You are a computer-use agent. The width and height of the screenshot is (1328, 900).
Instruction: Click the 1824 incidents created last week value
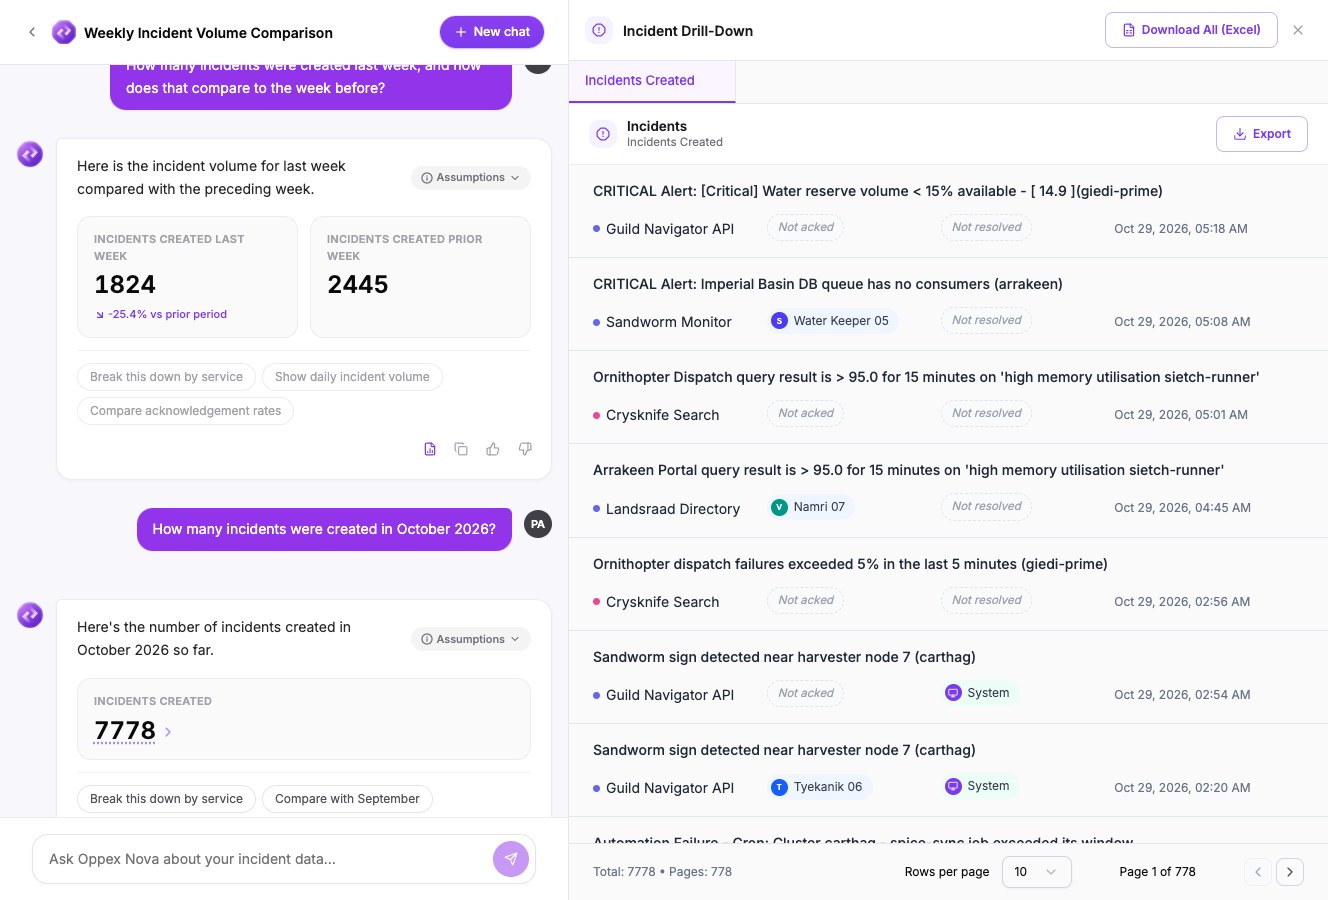point(125,285)
